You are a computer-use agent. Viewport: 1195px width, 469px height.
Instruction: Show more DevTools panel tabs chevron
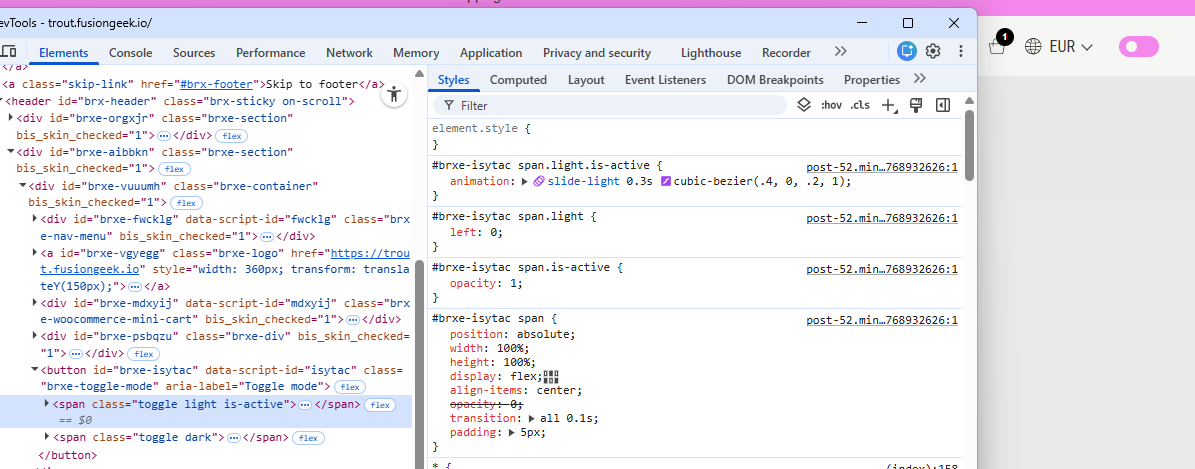point(840,51)
